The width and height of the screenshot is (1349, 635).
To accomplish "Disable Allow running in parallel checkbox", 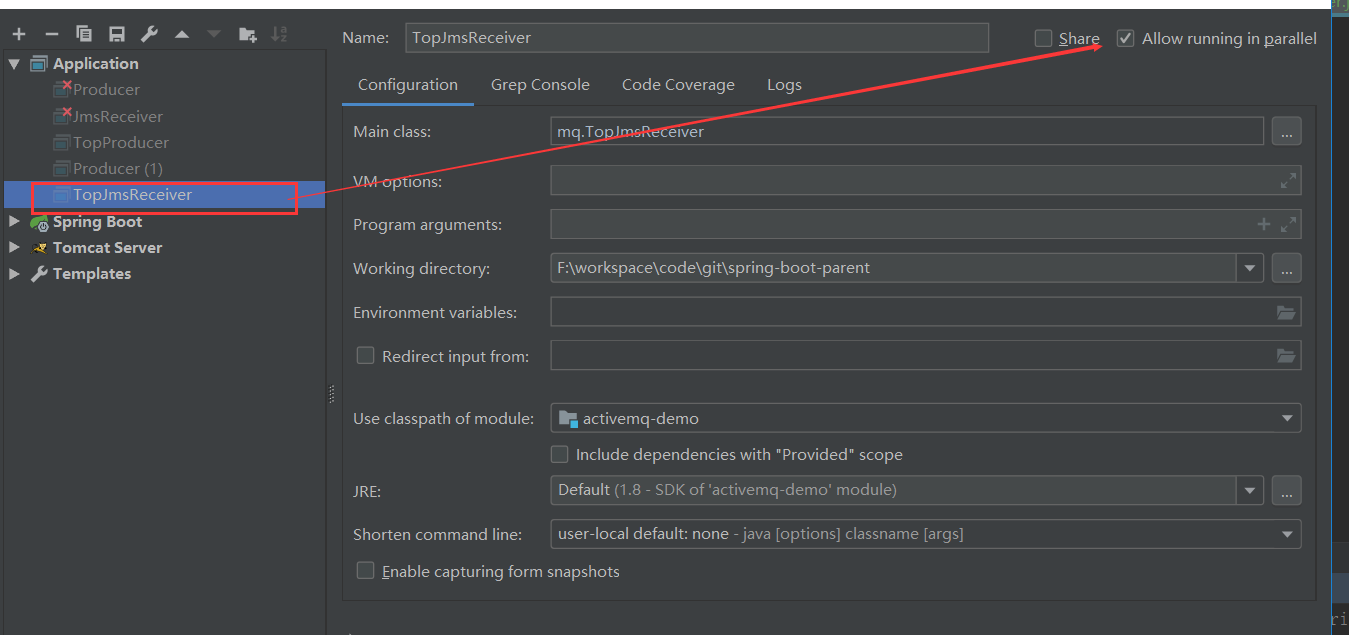I will click(1126, 38).
